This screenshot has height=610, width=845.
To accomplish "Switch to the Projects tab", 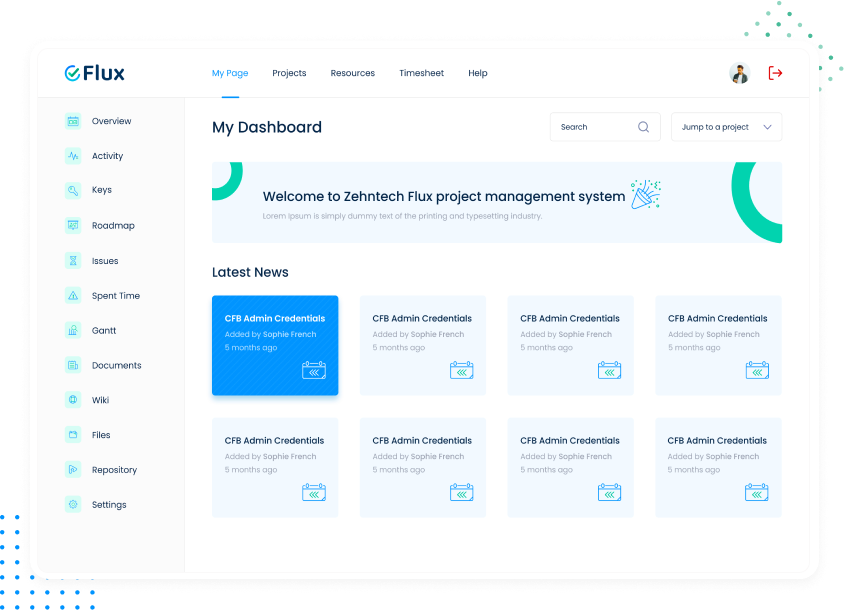I will click(289, 73).
